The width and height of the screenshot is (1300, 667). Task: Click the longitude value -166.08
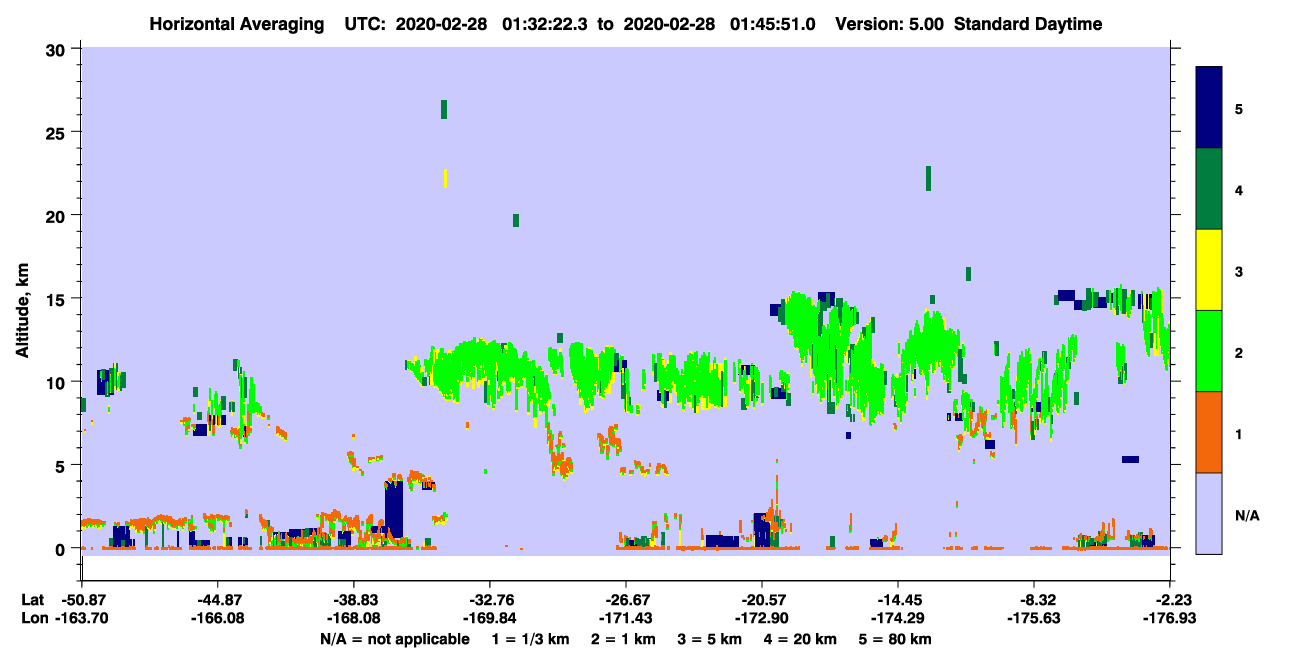tap(217, 618)
